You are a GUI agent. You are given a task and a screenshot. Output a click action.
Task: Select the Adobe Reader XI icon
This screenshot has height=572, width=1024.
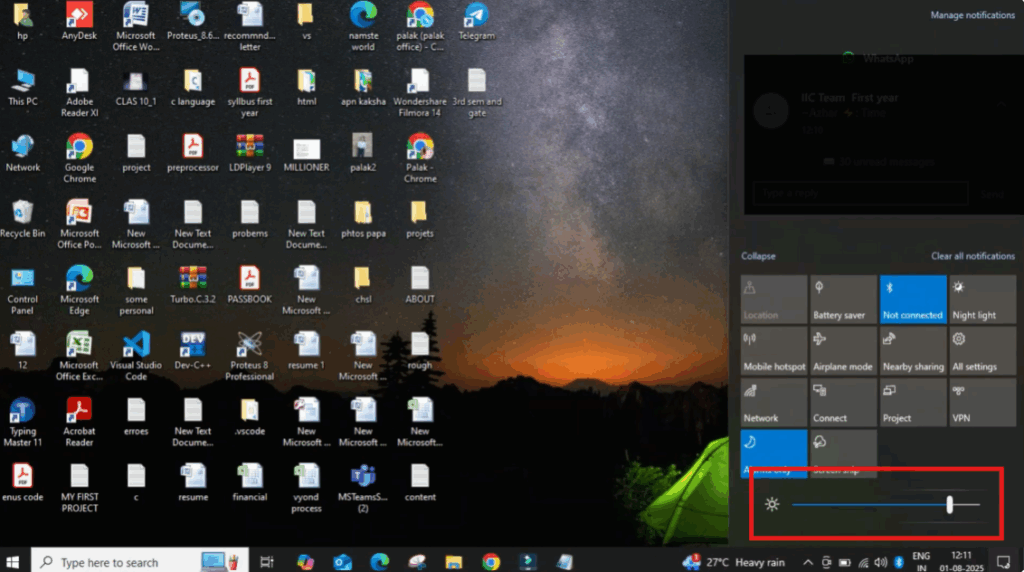coord(79,93)
